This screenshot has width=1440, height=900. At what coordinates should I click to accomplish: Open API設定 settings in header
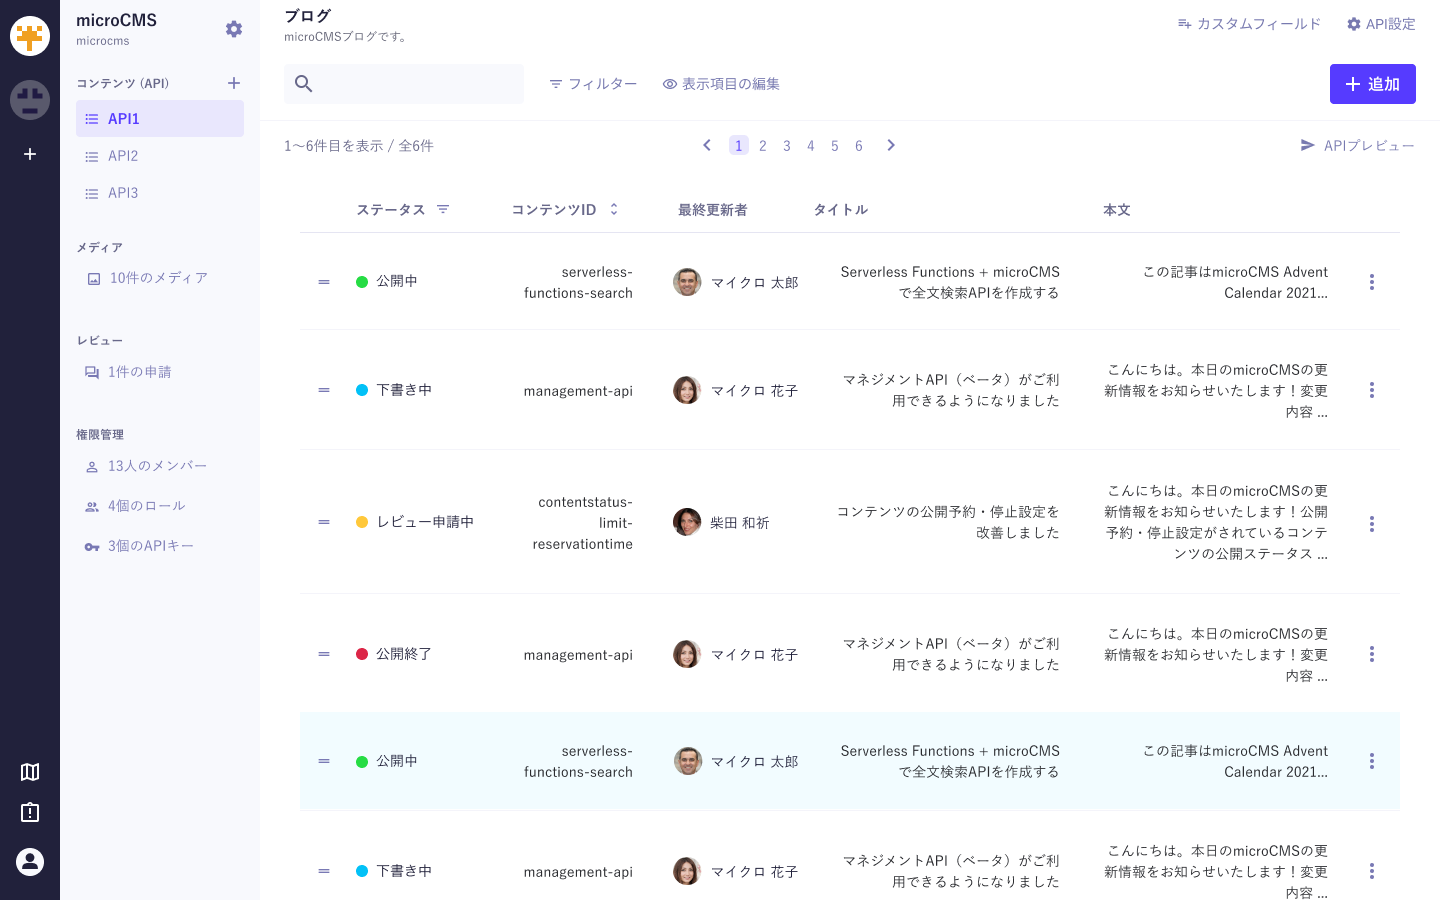pos(1381,24)
